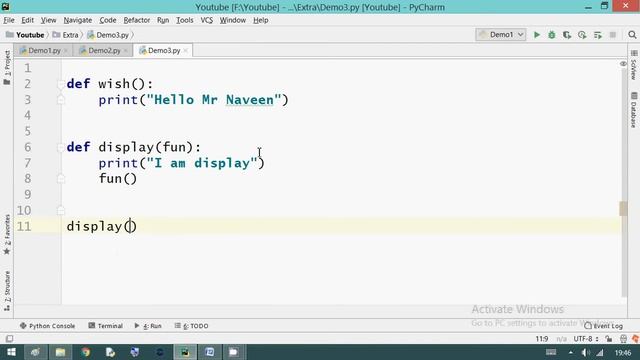Image resolution: width=640 pixels, height=360 pixels.
Task: Close the Demo3.py tab
Action: click(x=186, y=51)
